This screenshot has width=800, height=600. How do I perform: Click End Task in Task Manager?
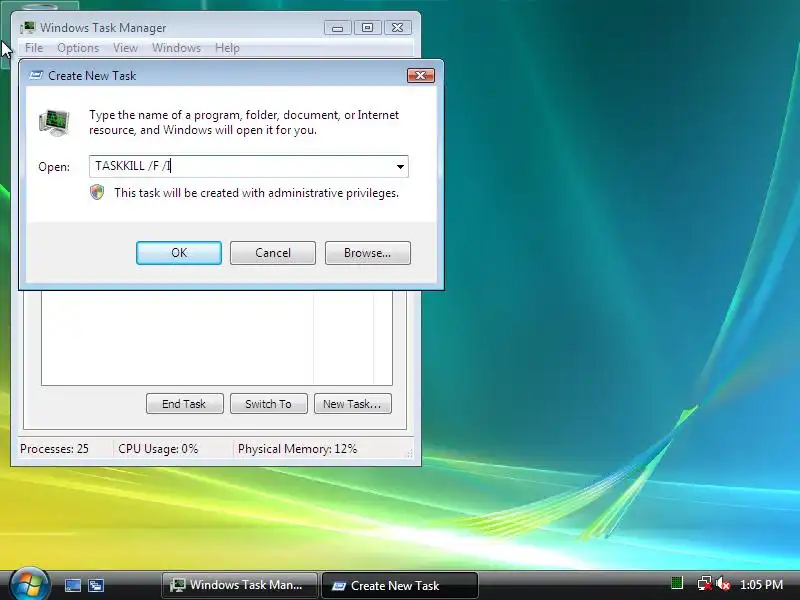point(184,404)
